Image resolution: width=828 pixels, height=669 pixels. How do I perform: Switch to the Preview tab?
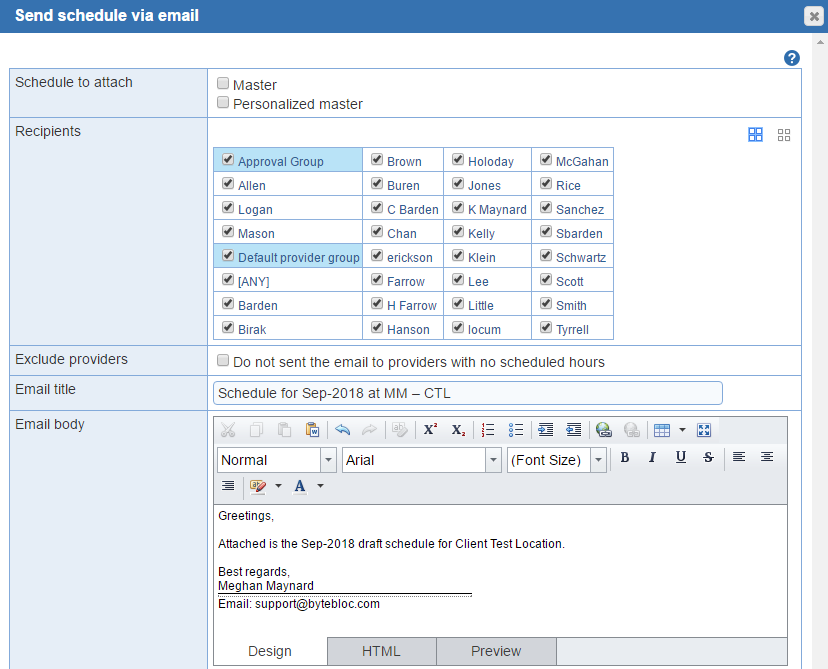(496, 651)
